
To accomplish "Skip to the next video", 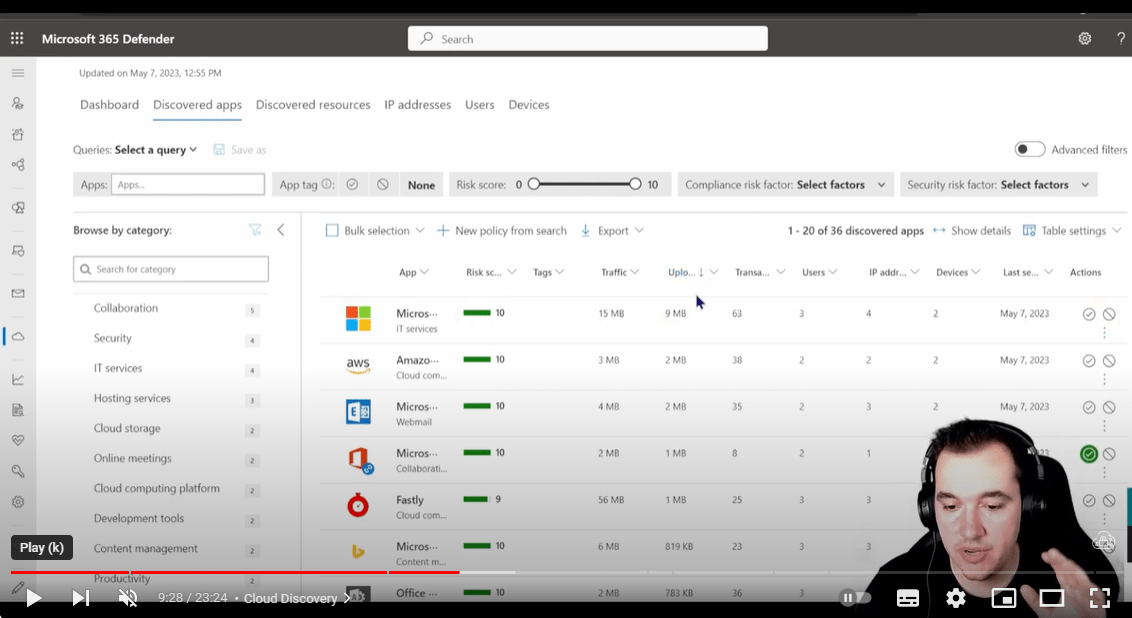I will click(x=81, y=598).
